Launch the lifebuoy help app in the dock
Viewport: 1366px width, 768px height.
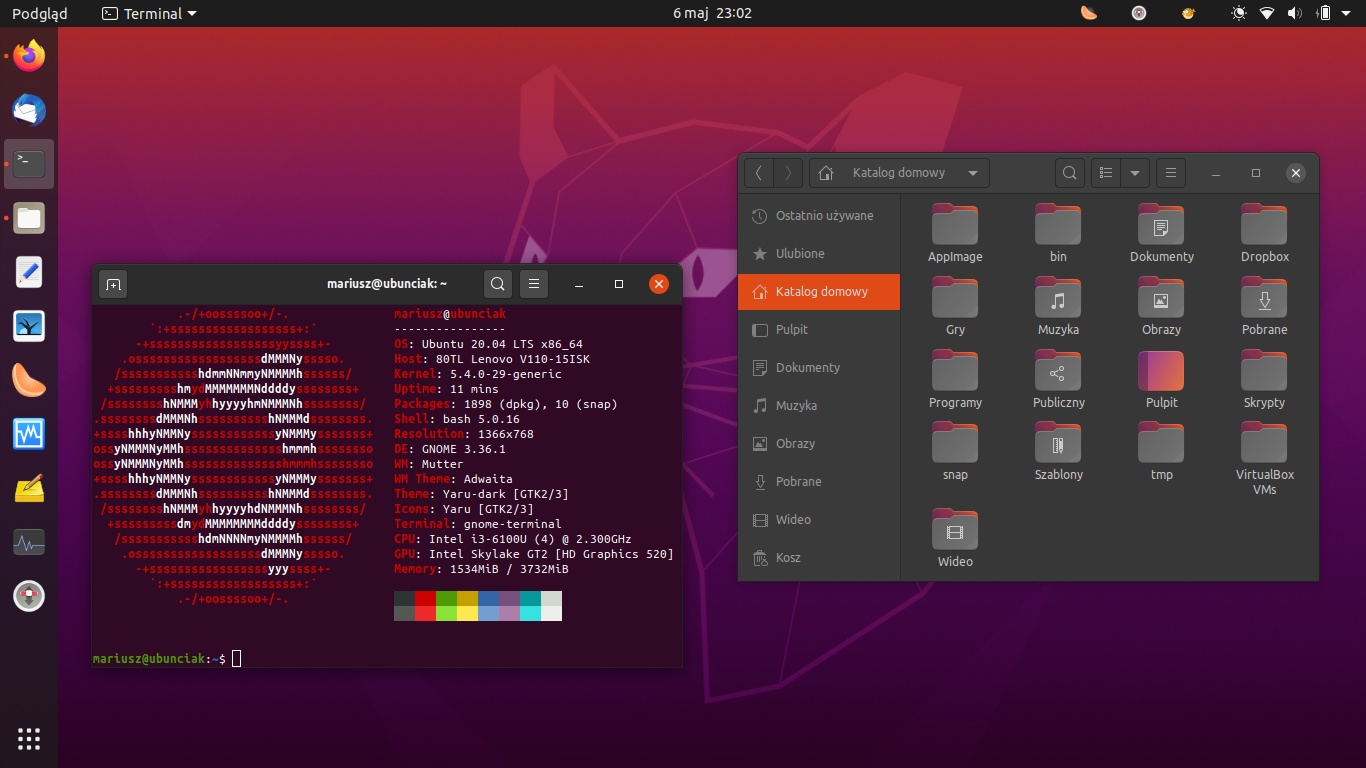[29, 596]
